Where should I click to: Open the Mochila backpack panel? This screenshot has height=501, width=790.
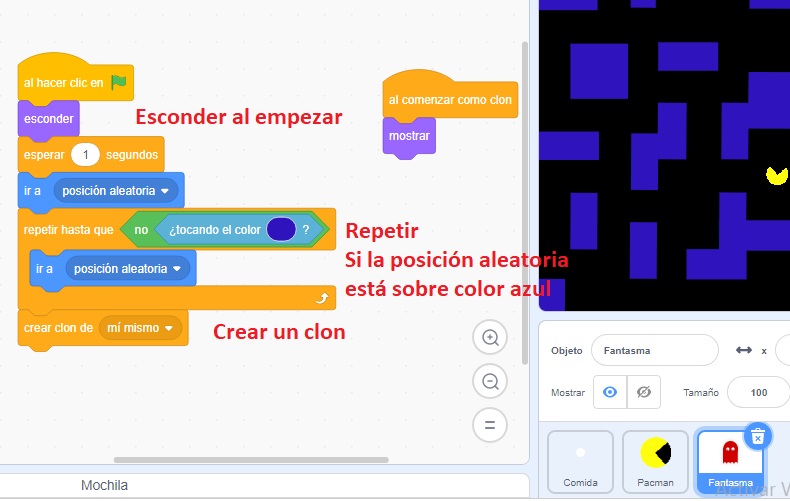click(104, 486)
